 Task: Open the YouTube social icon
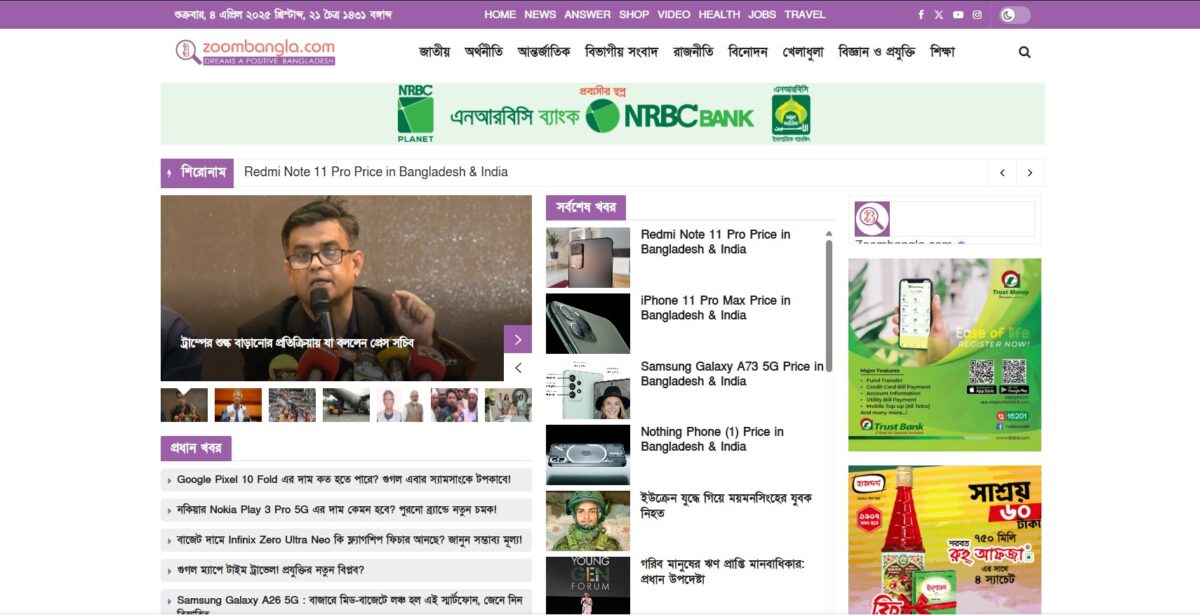[x=958, y=15]
